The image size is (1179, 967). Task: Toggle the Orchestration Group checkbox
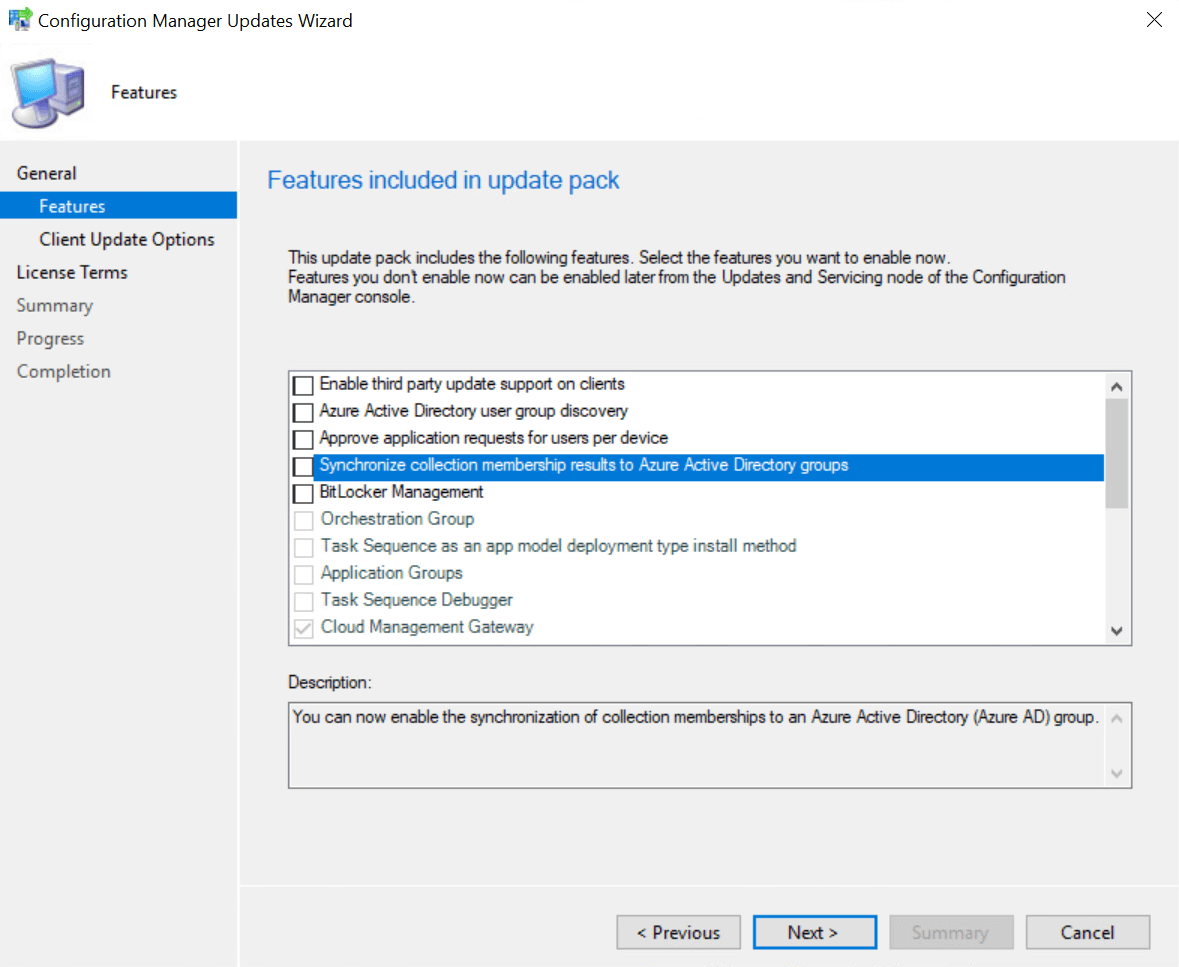pyautogui.click(x=304, y=520)
